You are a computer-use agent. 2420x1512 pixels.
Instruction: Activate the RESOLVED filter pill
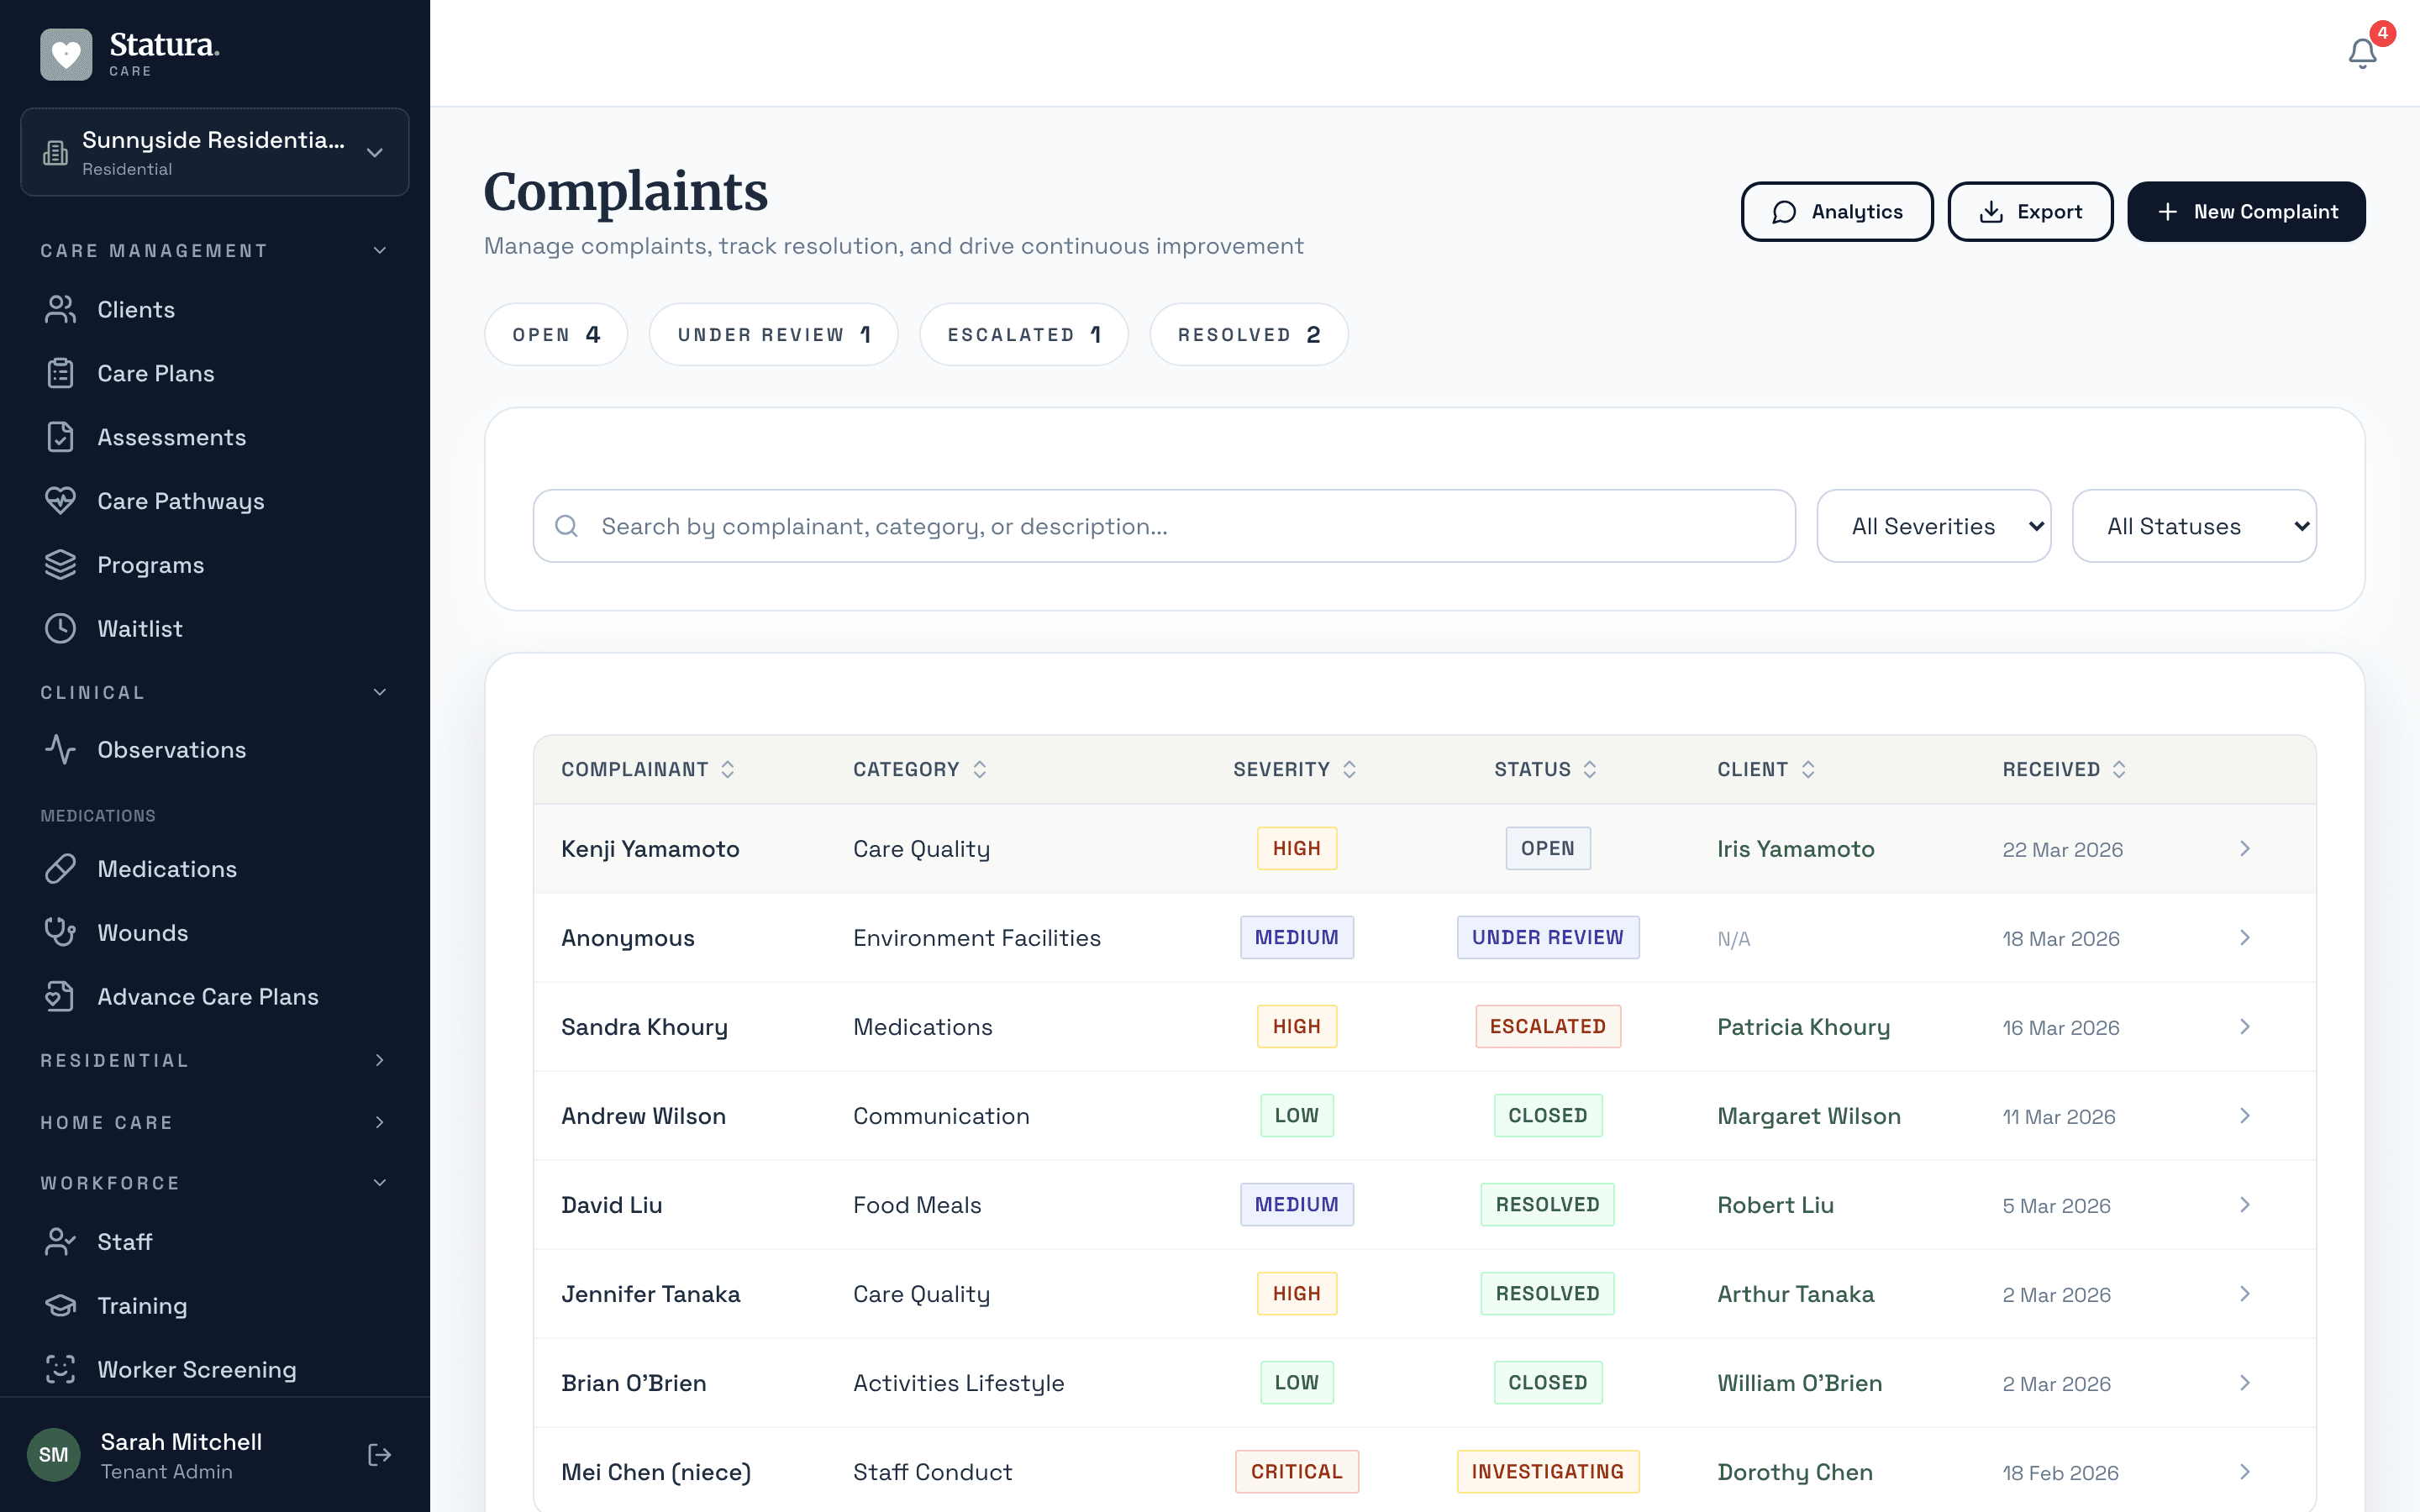coord(1248,334)
